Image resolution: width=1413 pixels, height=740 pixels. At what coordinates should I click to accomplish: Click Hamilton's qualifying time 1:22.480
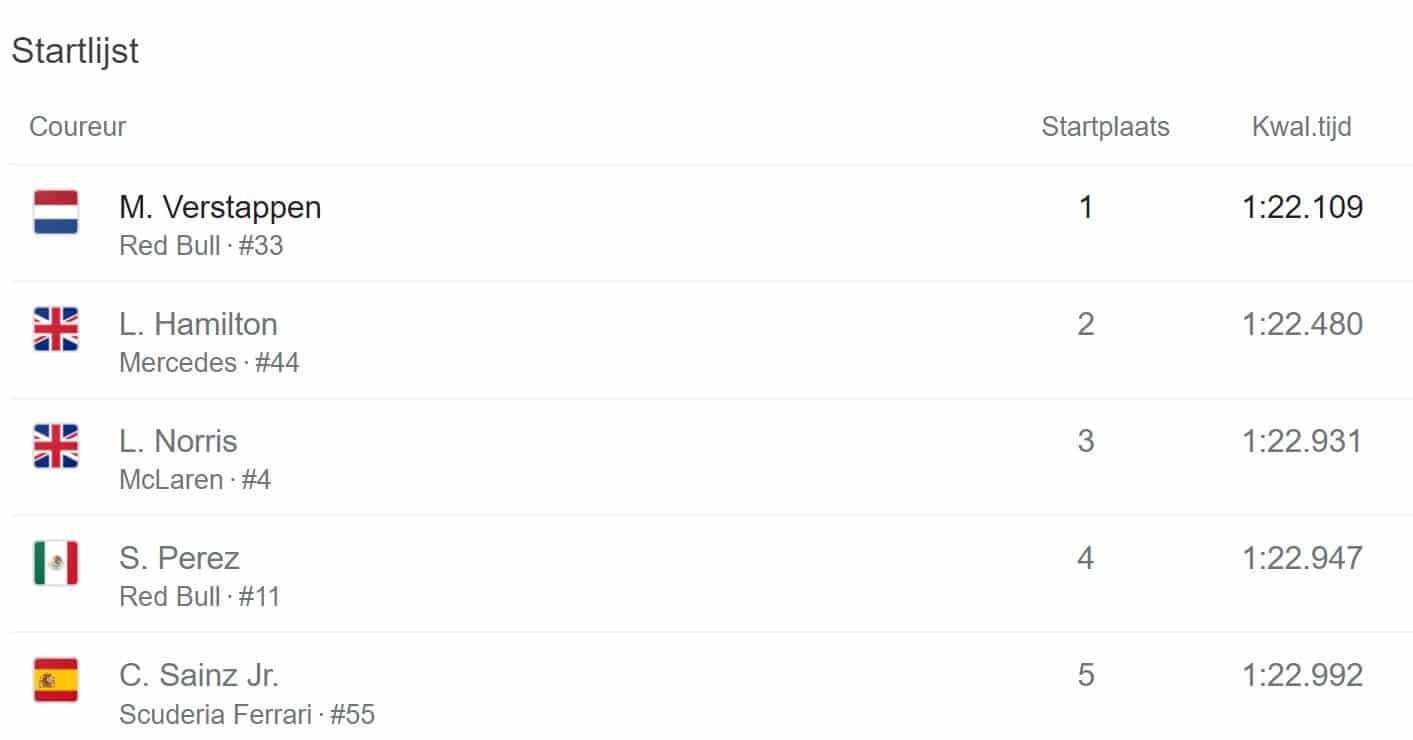1302,324
